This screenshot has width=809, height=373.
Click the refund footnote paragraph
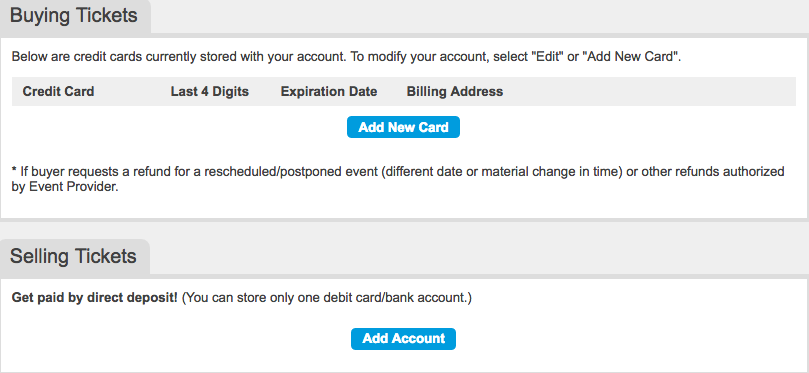coord(398,179)
